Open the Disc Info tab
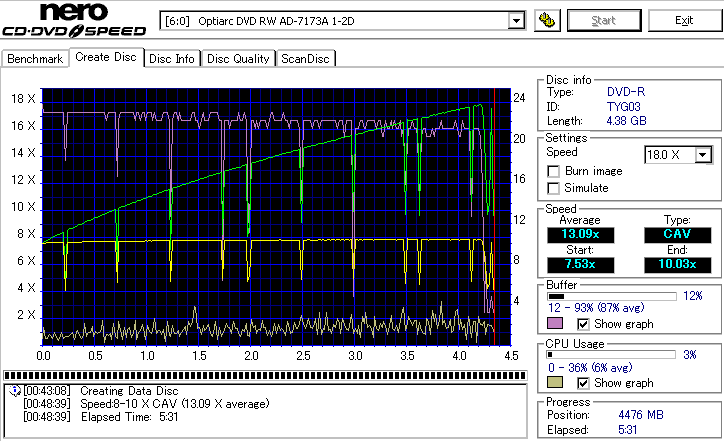The height and width of the screenshot is (441, 724). click(x=172, y=59)
